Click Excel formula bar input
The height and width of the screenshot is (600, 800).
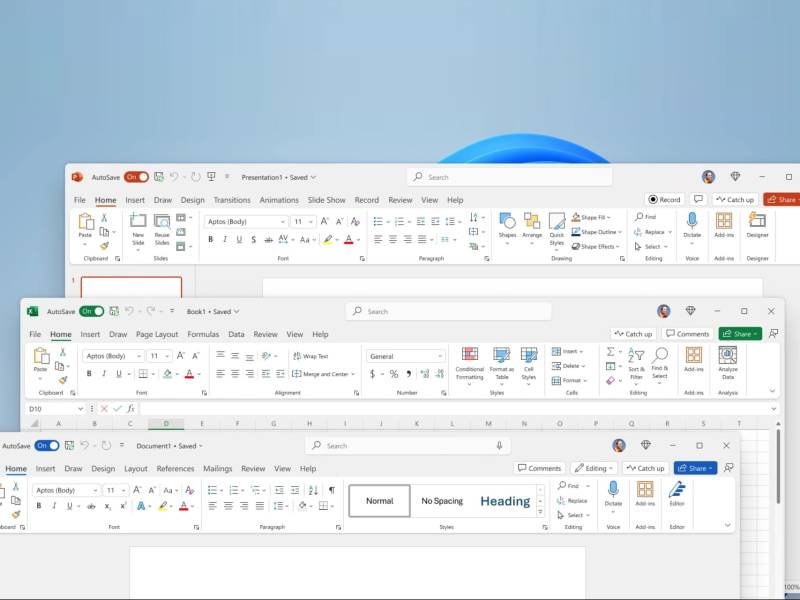[x=457, y=409]
